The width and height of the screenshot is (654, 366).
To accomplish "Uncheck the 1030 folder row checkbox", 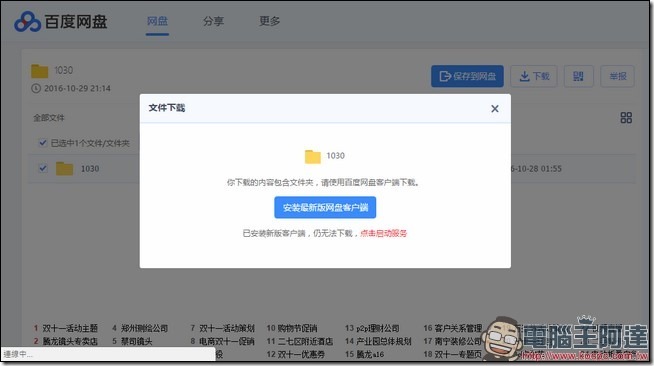I will [43, 168].
